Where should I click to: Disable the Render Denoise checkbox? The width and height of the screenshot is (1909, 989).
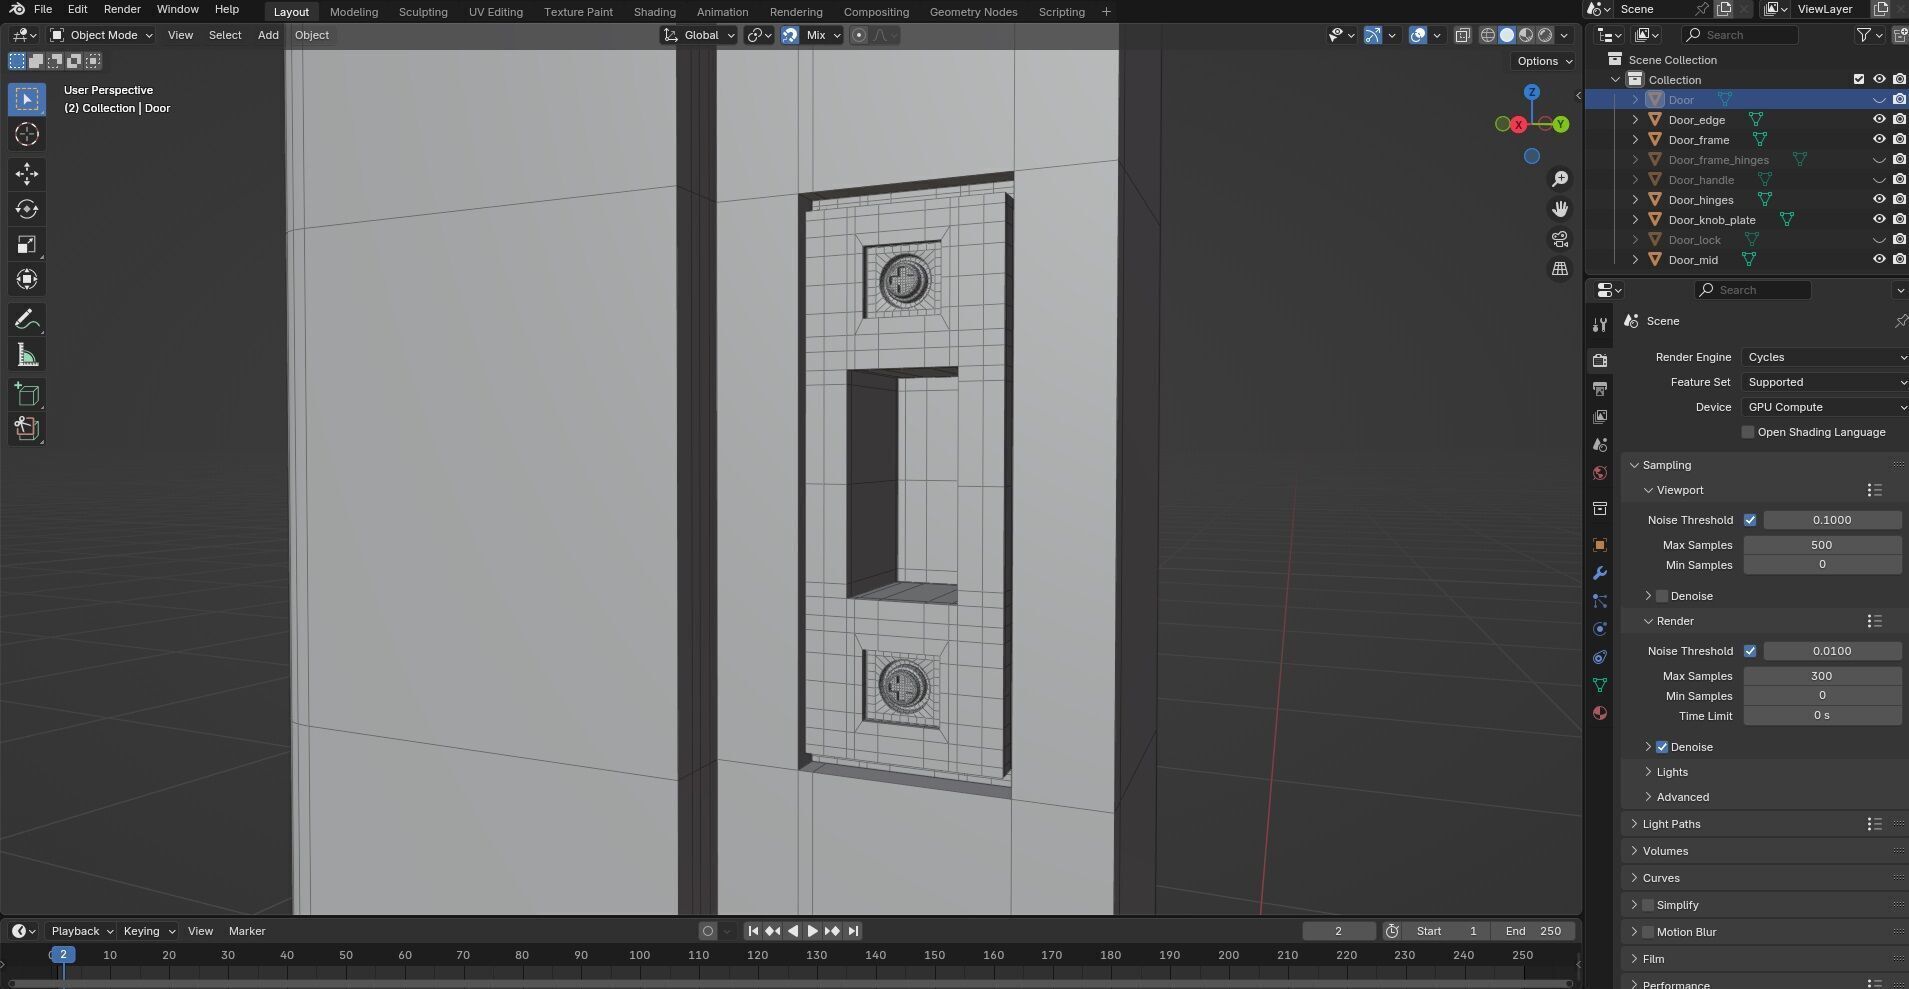coord(1662,747)
